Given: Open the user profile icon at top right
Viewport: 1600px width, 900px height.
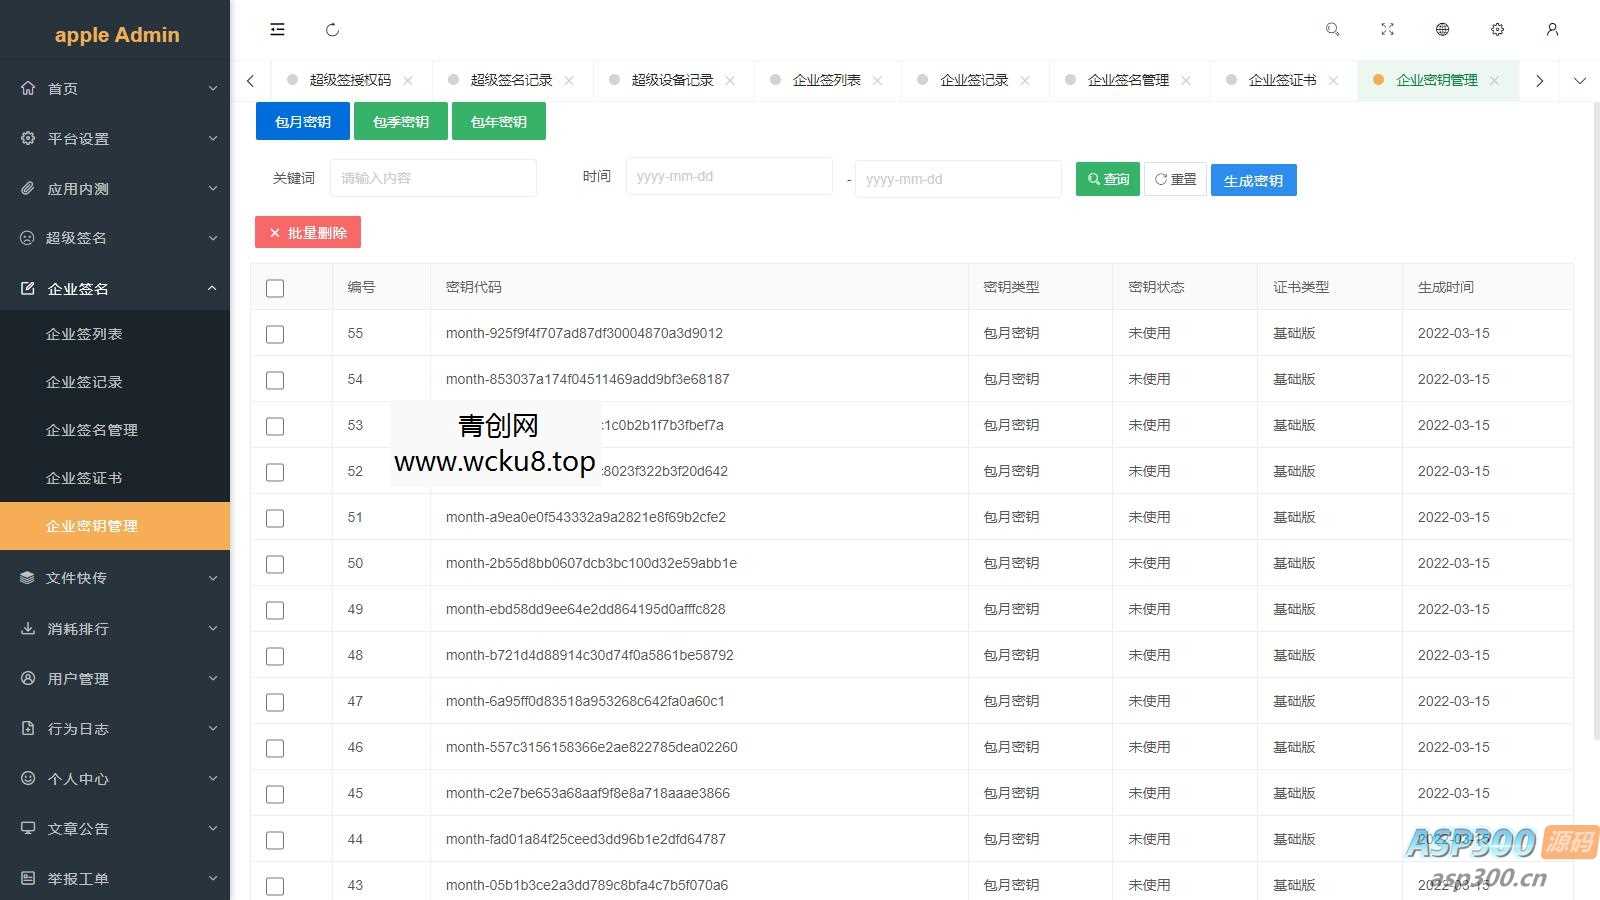Looking at the screenshot, I should pyautogui.click(x=1552, y=29).
